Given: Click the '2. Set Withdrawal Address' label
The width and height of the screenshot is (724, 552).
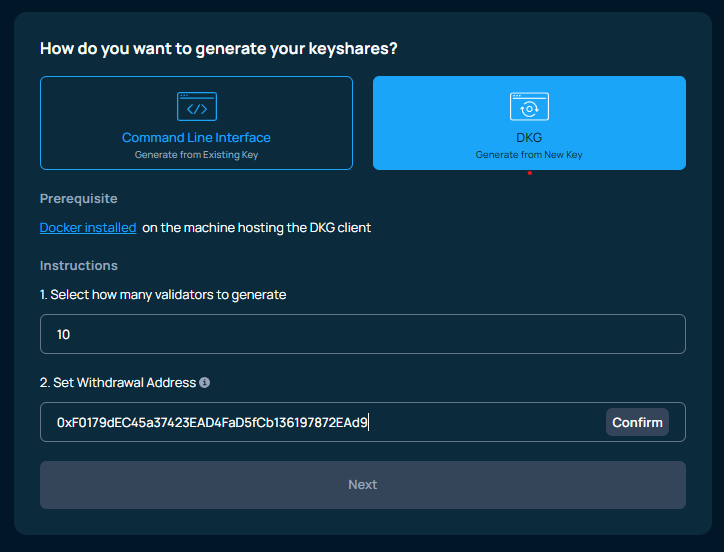Looking at the screenshot, I should 118,382.
